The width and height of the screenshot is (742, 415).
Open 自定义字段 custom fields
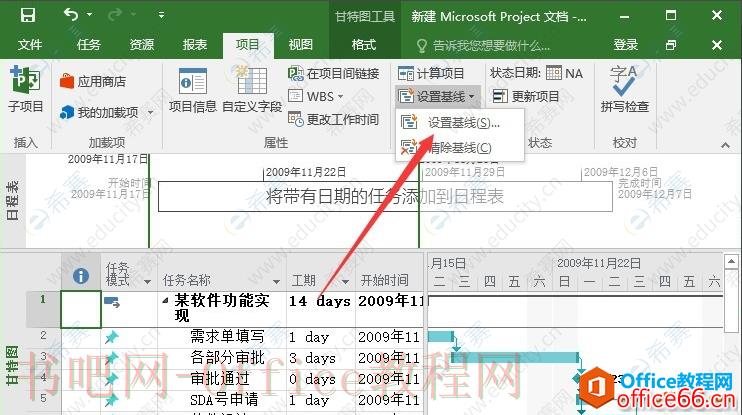pyautogui.click(x=252, y=89)
